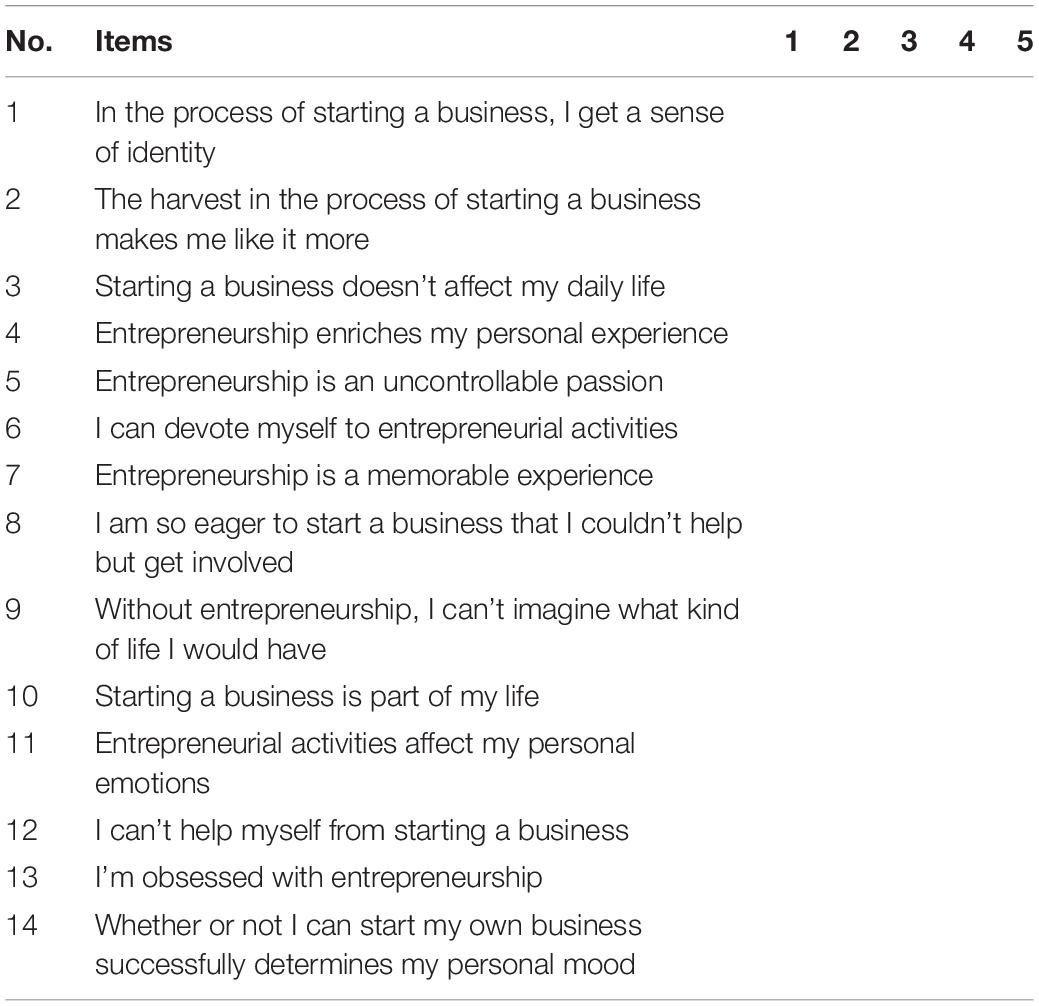Select 'Entrepreneurship is a memorable experience'
This screenshot has height=1006, width=1039.
(x=374, y=476)
